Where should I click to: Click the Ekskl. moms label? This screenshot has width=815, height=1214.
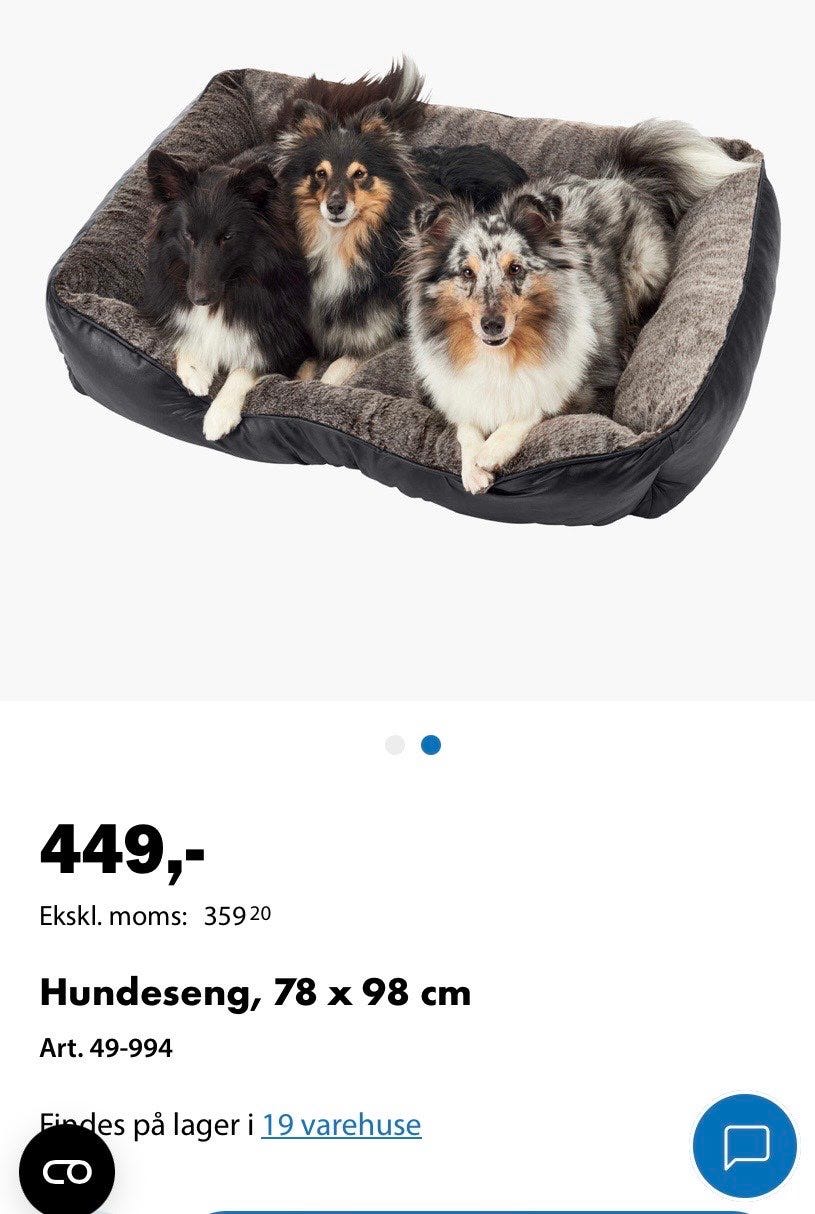[x=113, y=916]
